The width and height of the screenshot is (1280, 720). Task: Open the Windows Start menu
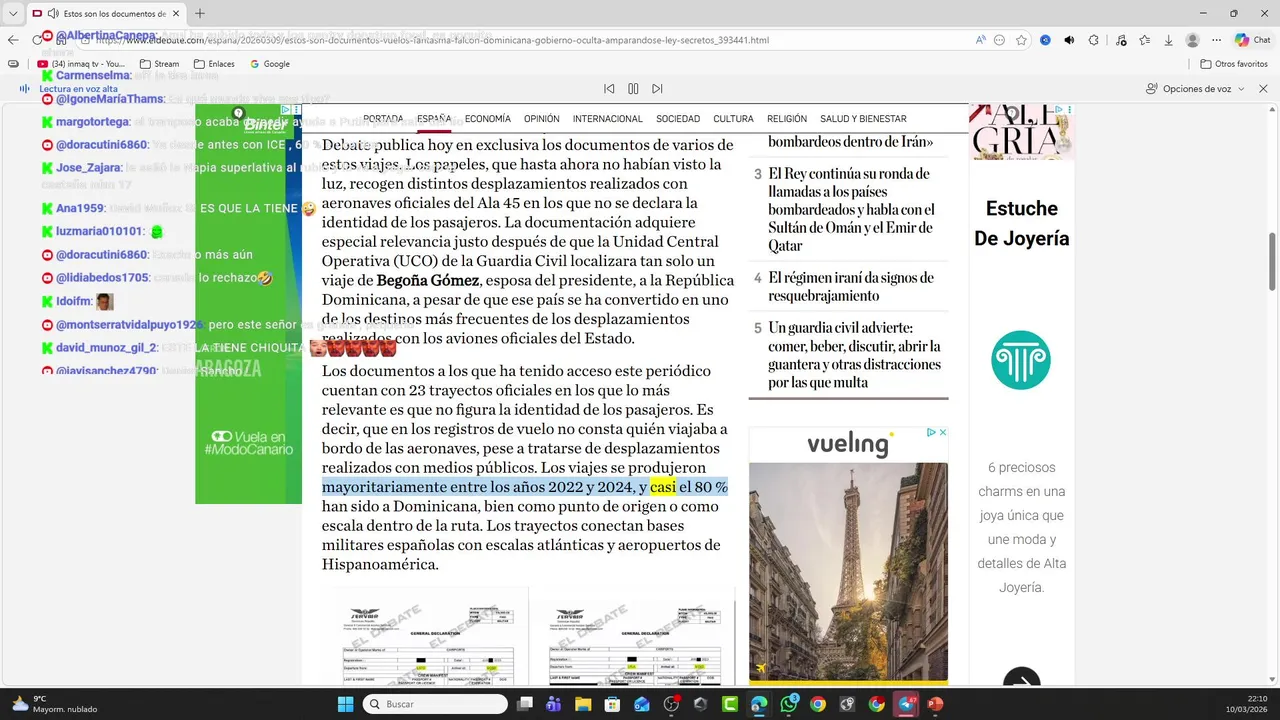[345, 704]
